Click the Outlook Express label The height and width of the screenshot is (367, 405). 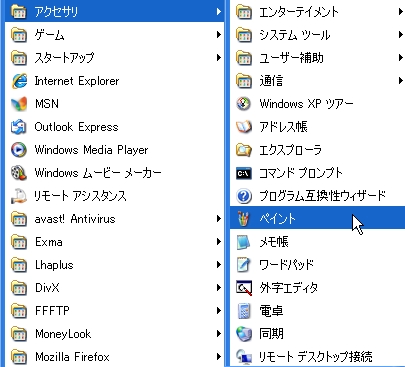(x=76, y=127)
